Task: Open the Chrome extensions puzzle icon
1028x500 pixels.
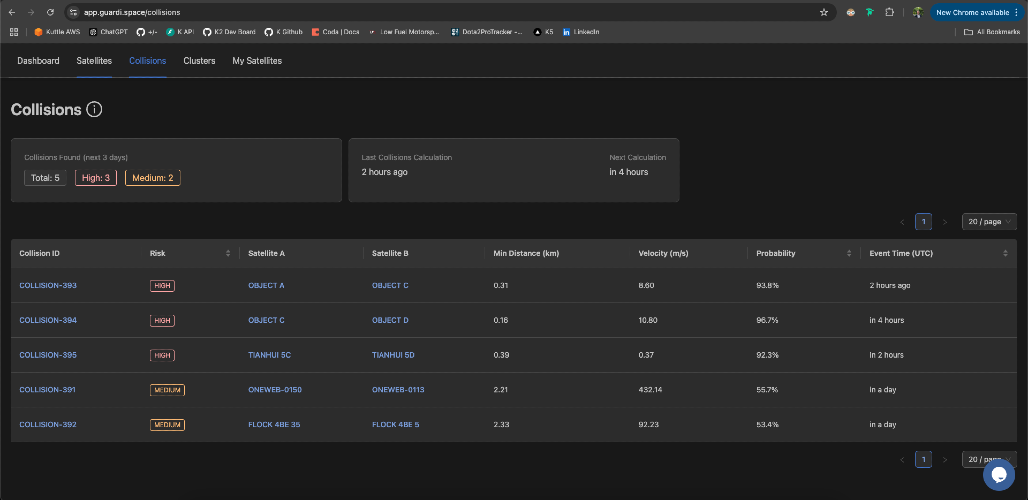Action: (889, 12)
